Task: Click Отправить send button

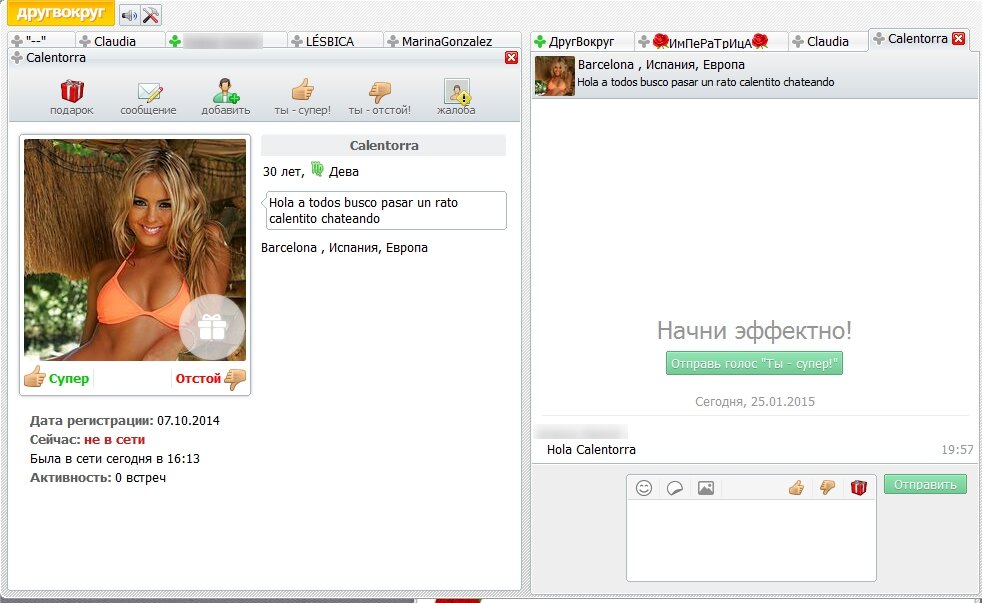Action: coord(925,485)
